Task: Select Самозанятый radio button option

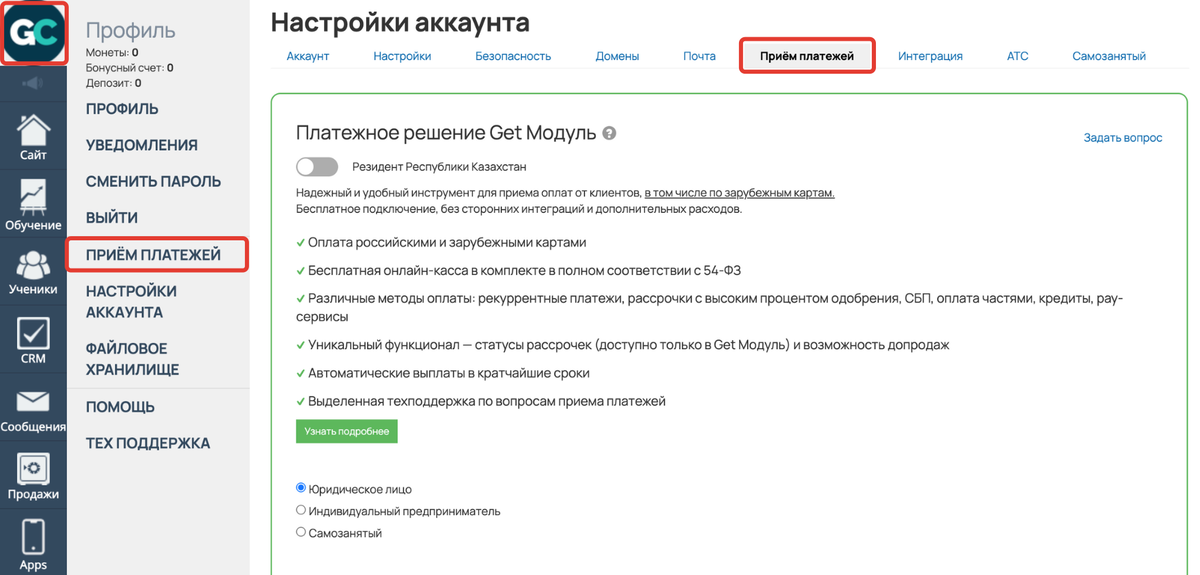Action: pos(301,532)
